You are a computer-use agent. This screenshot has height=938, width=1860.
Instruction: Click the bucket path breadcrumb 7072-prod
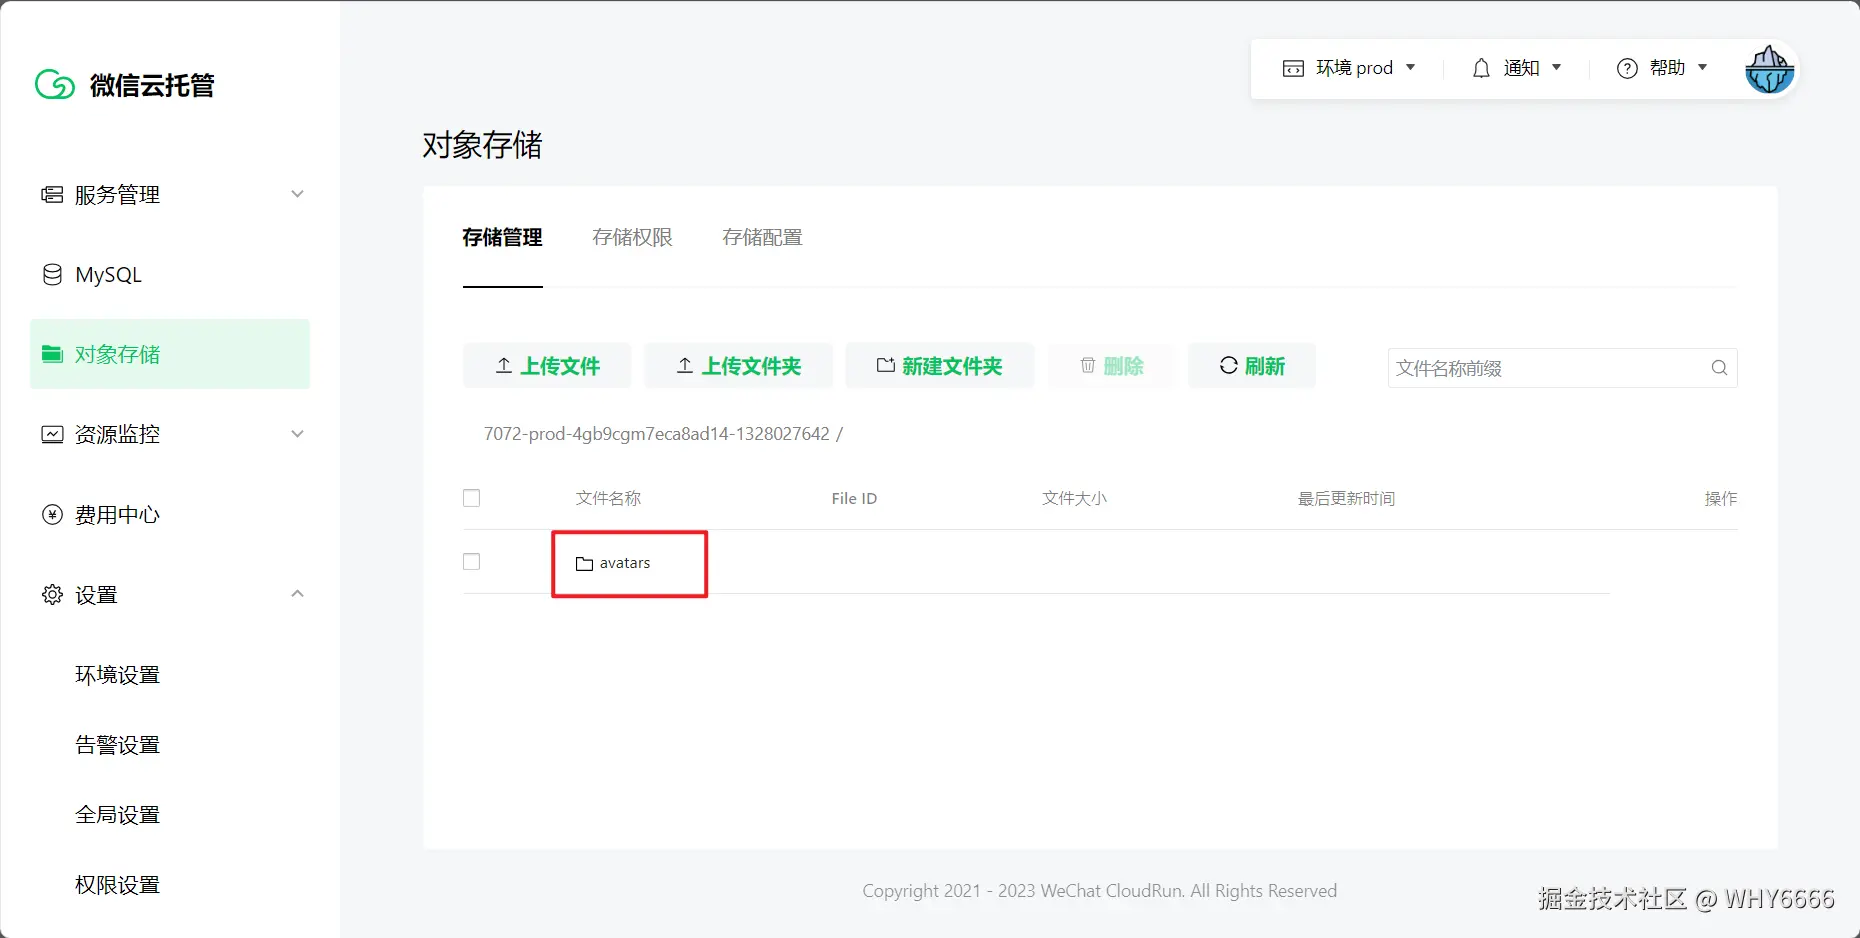(x=657, y=434)
